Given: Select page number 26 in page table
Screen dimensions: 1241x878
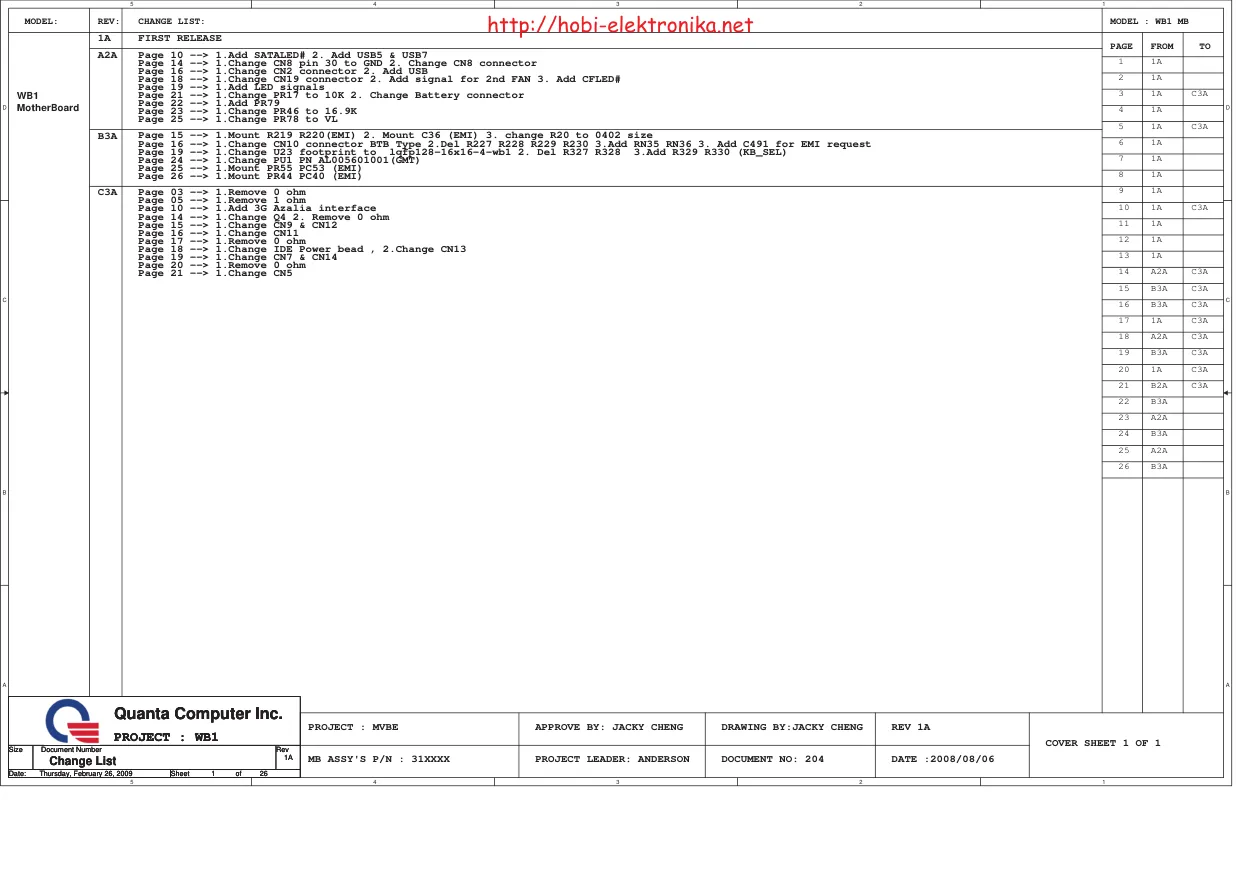Looking at the screenshot, I should pos(1123,467).
